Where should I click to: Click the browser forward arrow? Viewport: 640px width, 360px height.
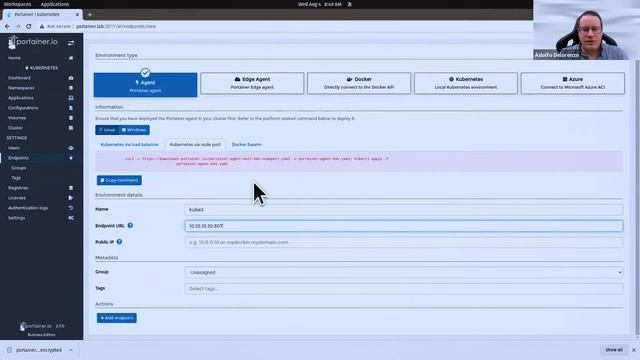(18, 26)
